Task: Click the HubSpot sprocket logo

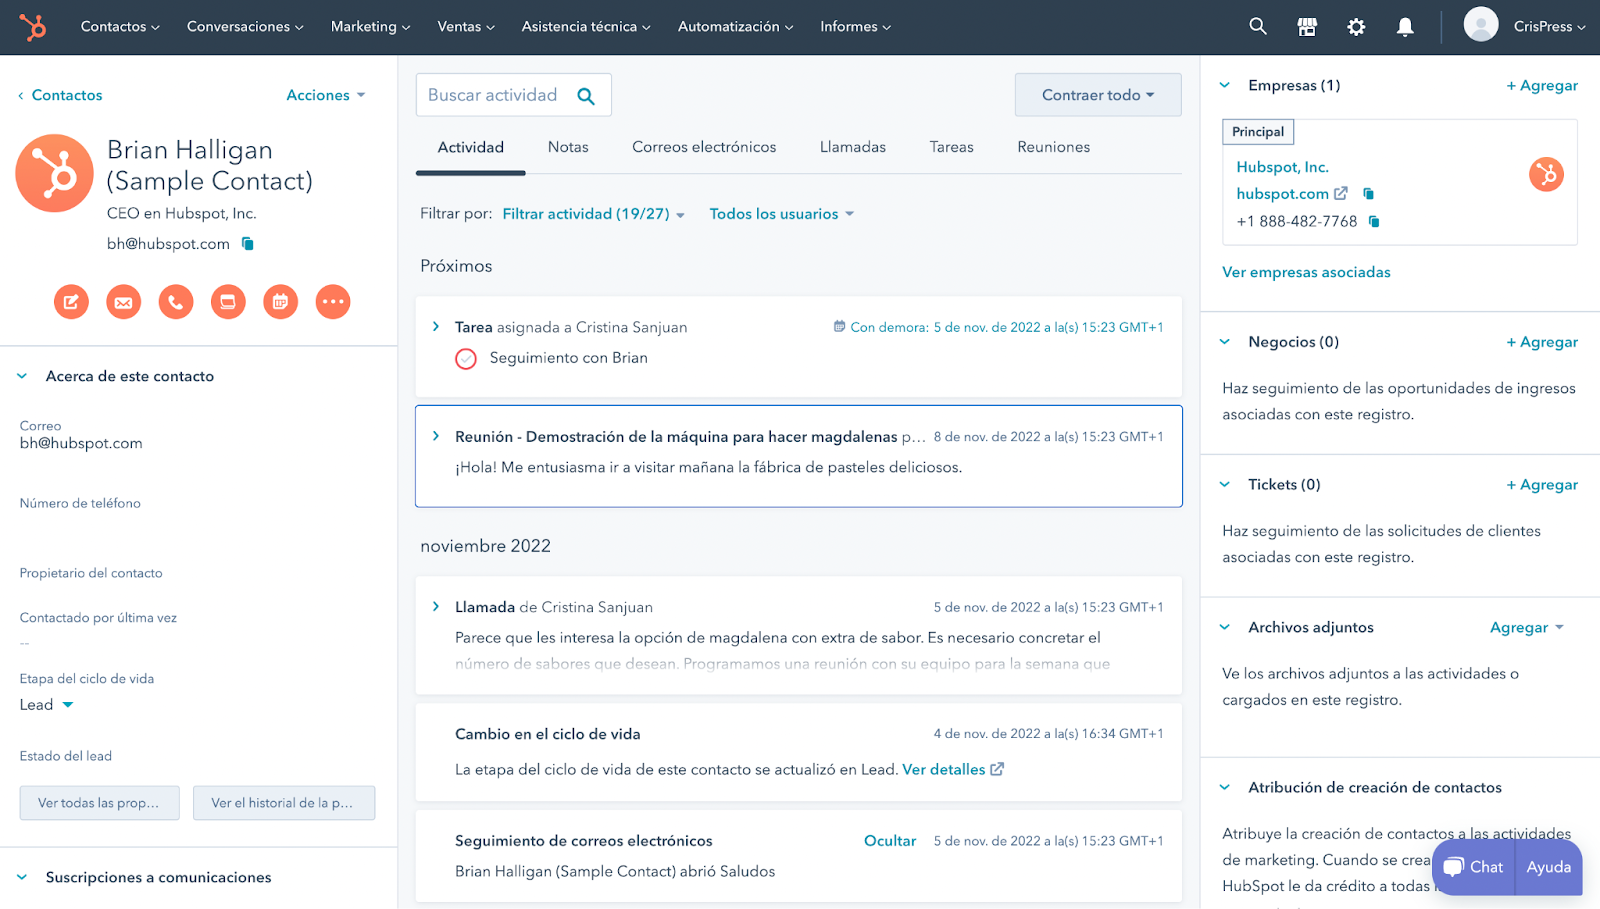Action: pyautogui.click(x=33, y=27)
